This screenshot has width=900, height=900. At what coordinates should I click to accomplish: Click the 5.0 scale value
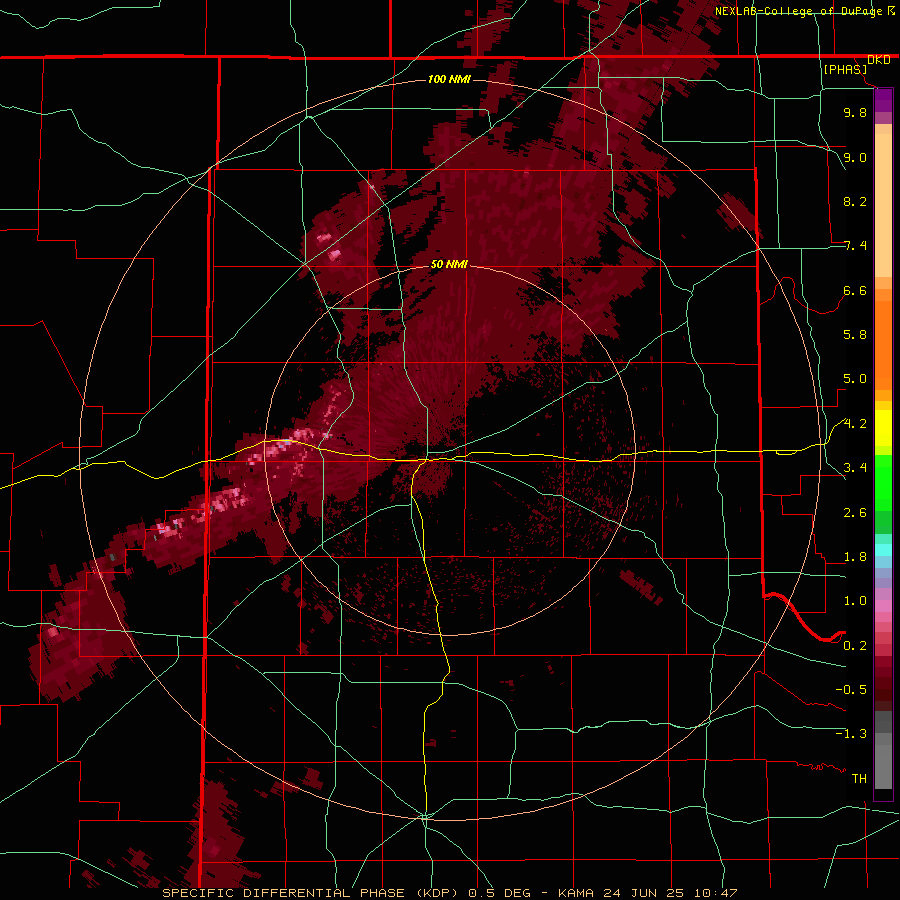click(x=855, y=379)
